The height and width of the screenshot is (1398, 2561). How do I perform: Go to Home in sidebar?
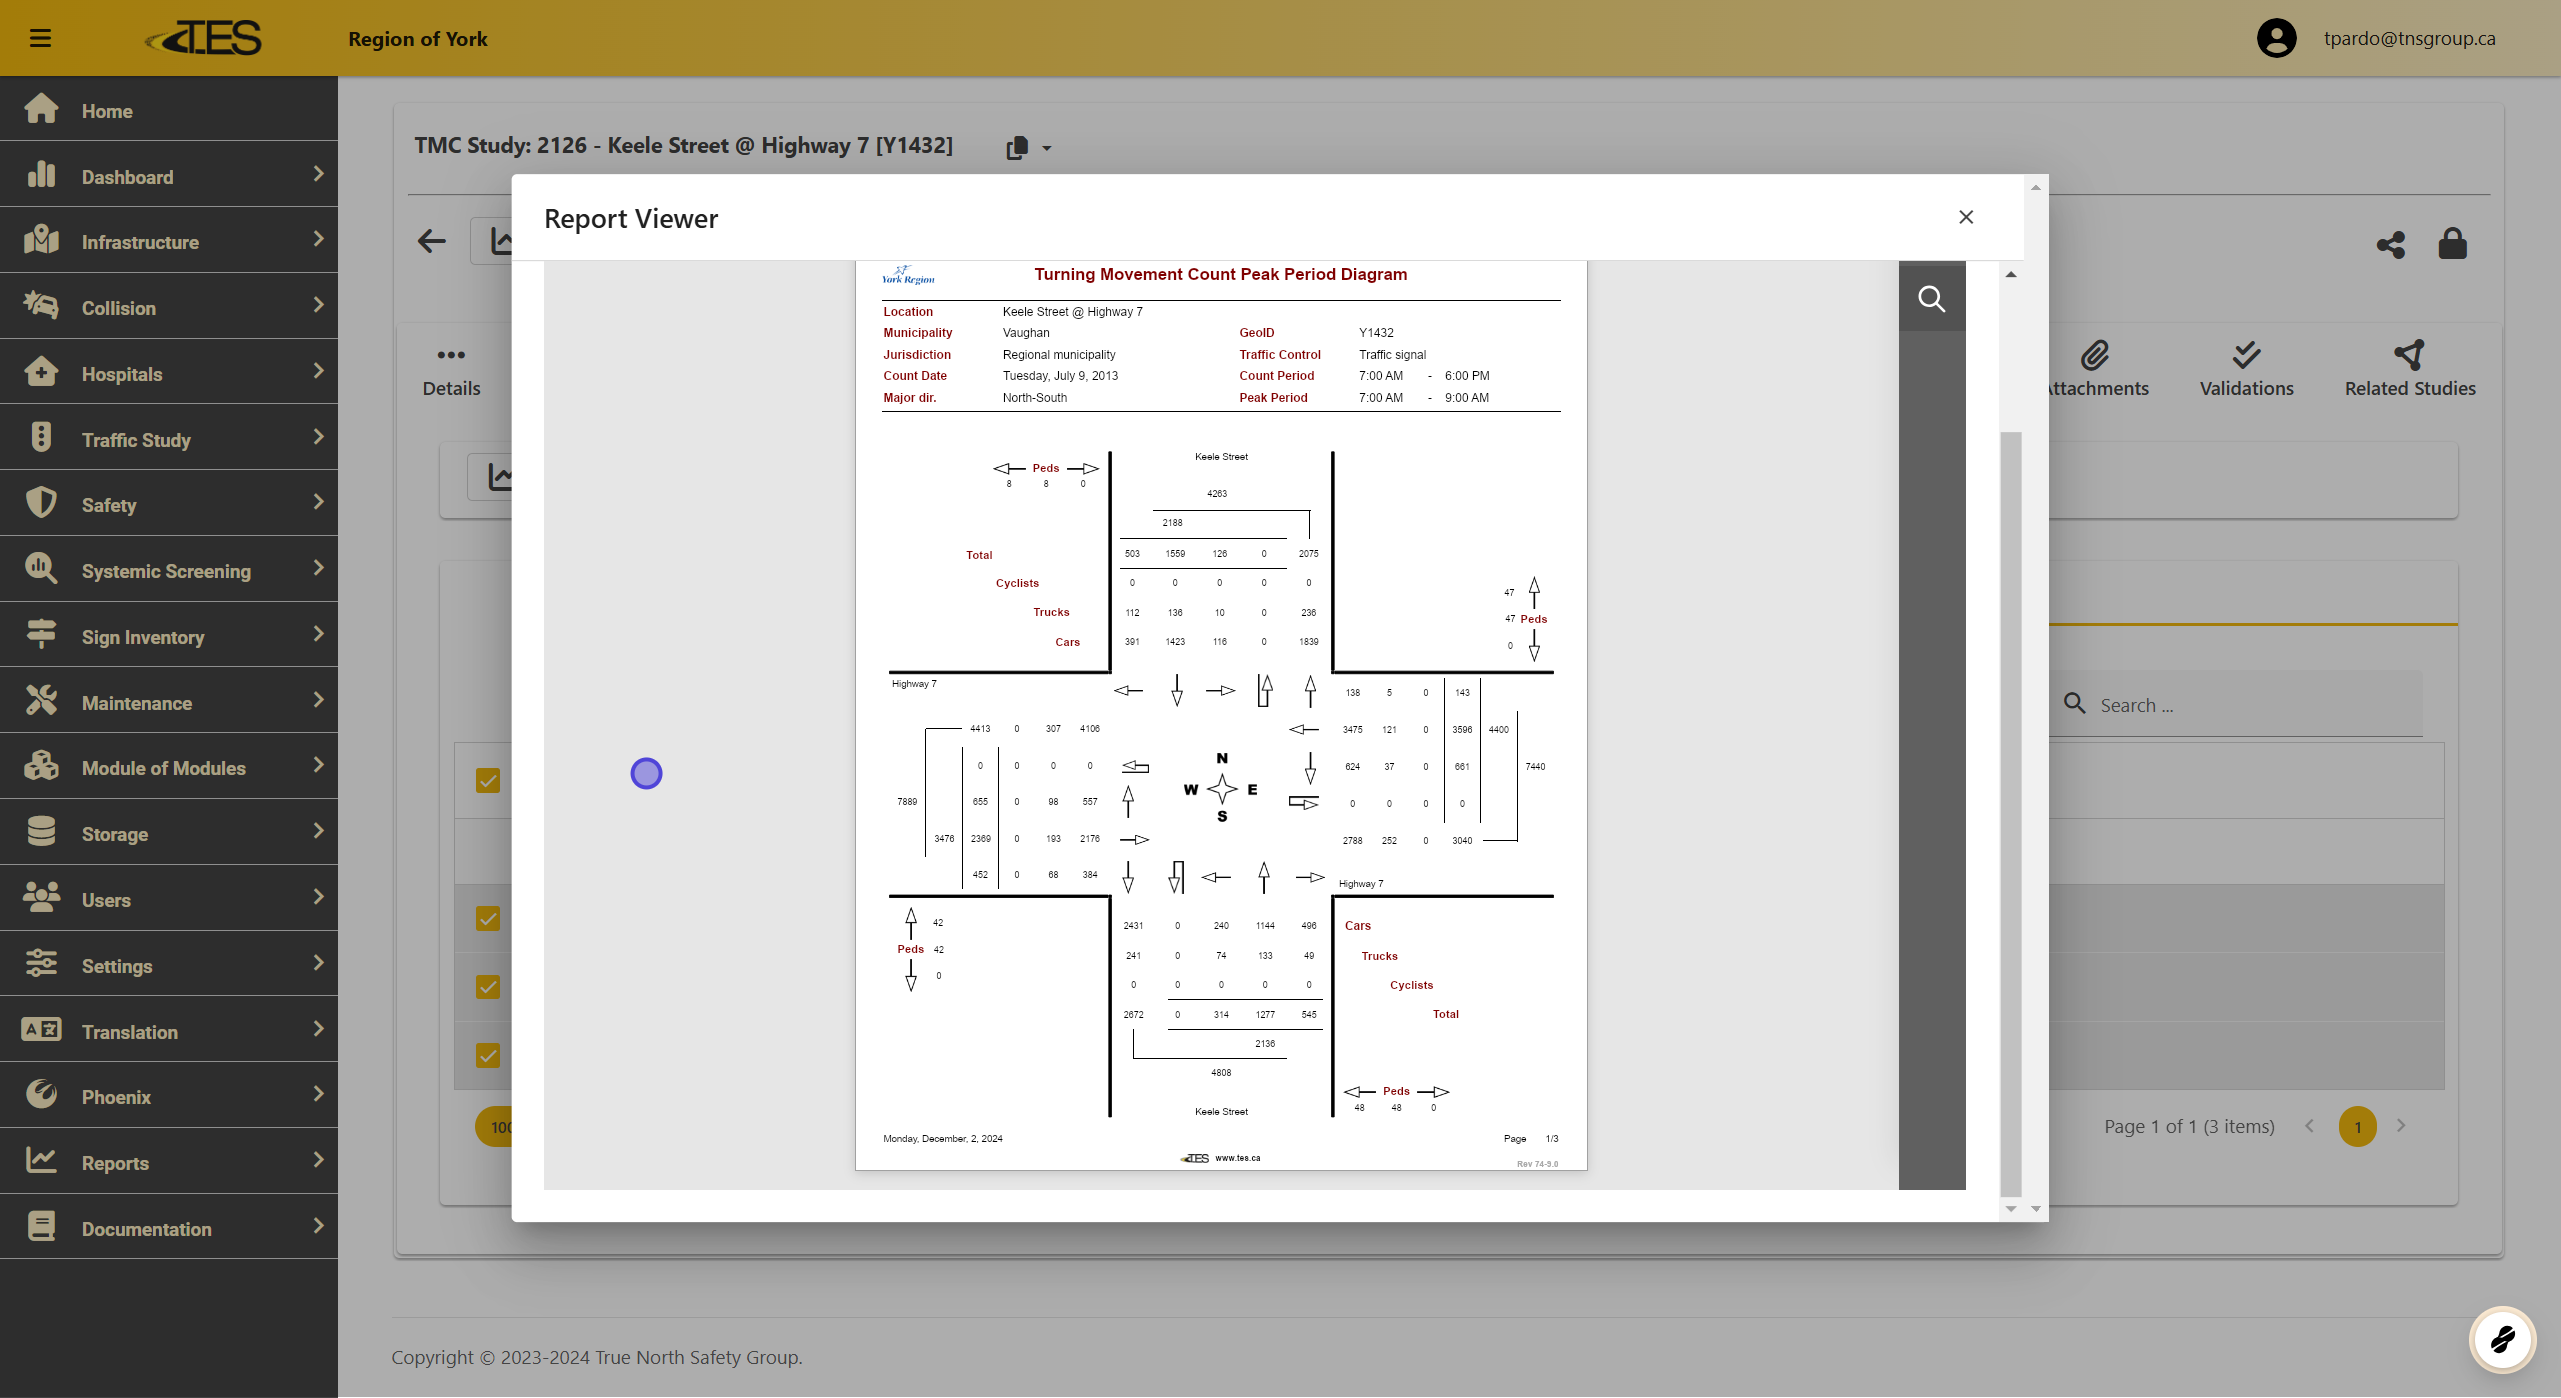[107, 111]
